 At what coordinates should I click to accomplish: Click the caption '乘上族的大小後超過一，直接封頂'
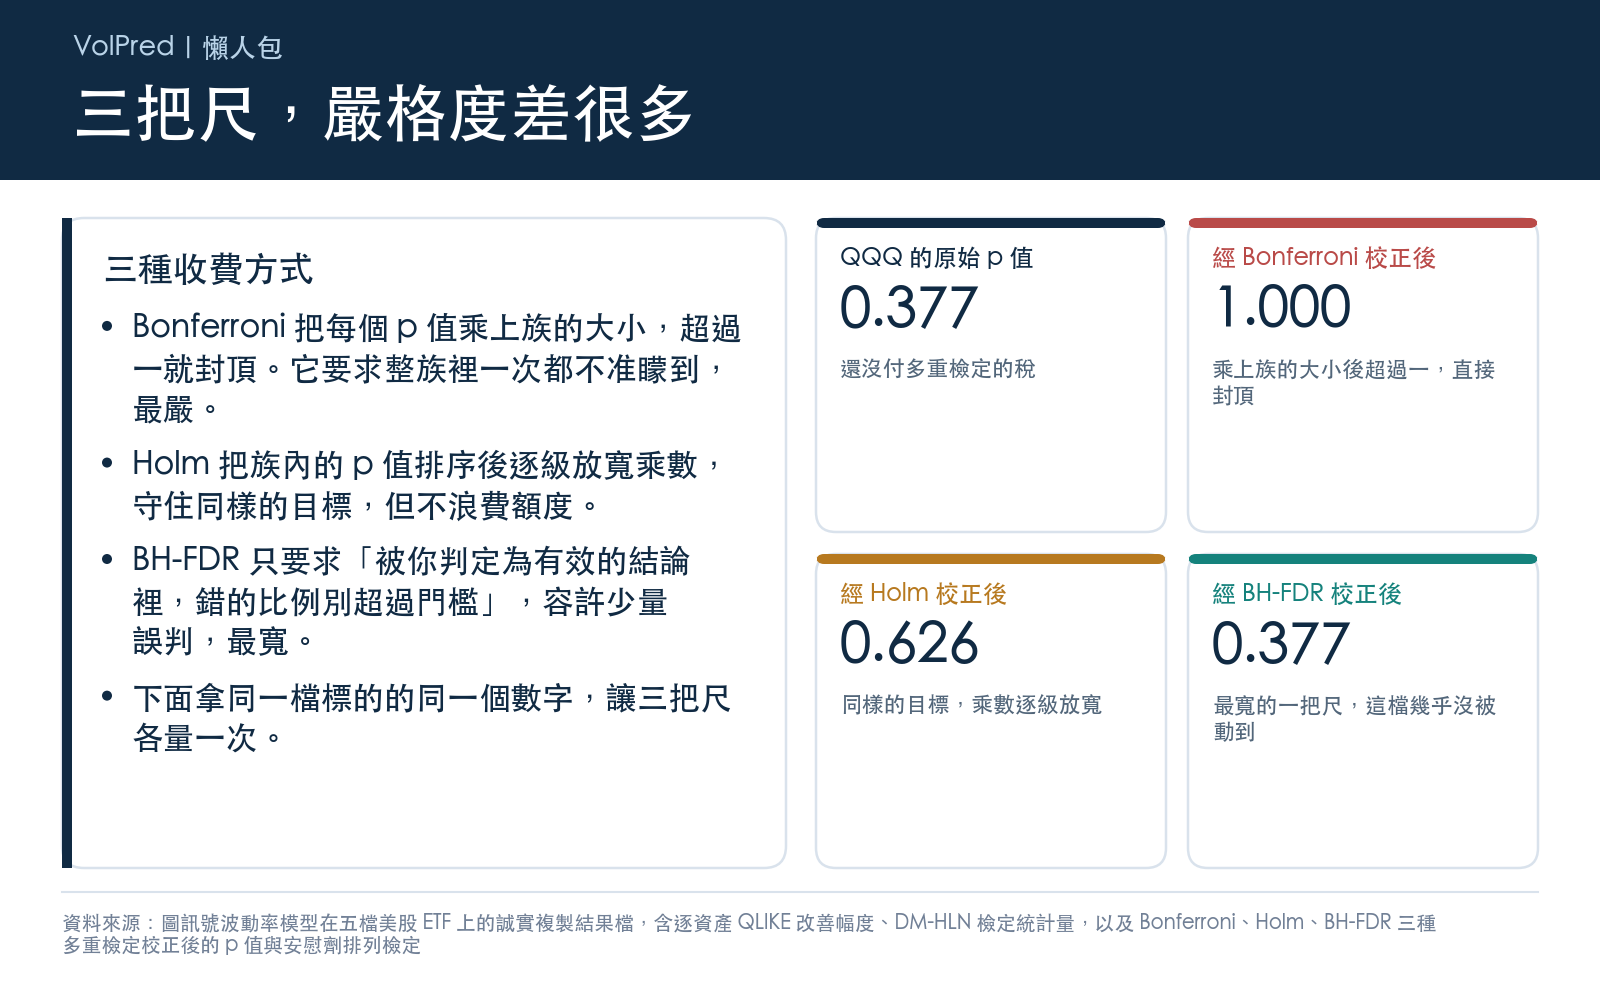pyautogui.click(x=1354, y=383)
